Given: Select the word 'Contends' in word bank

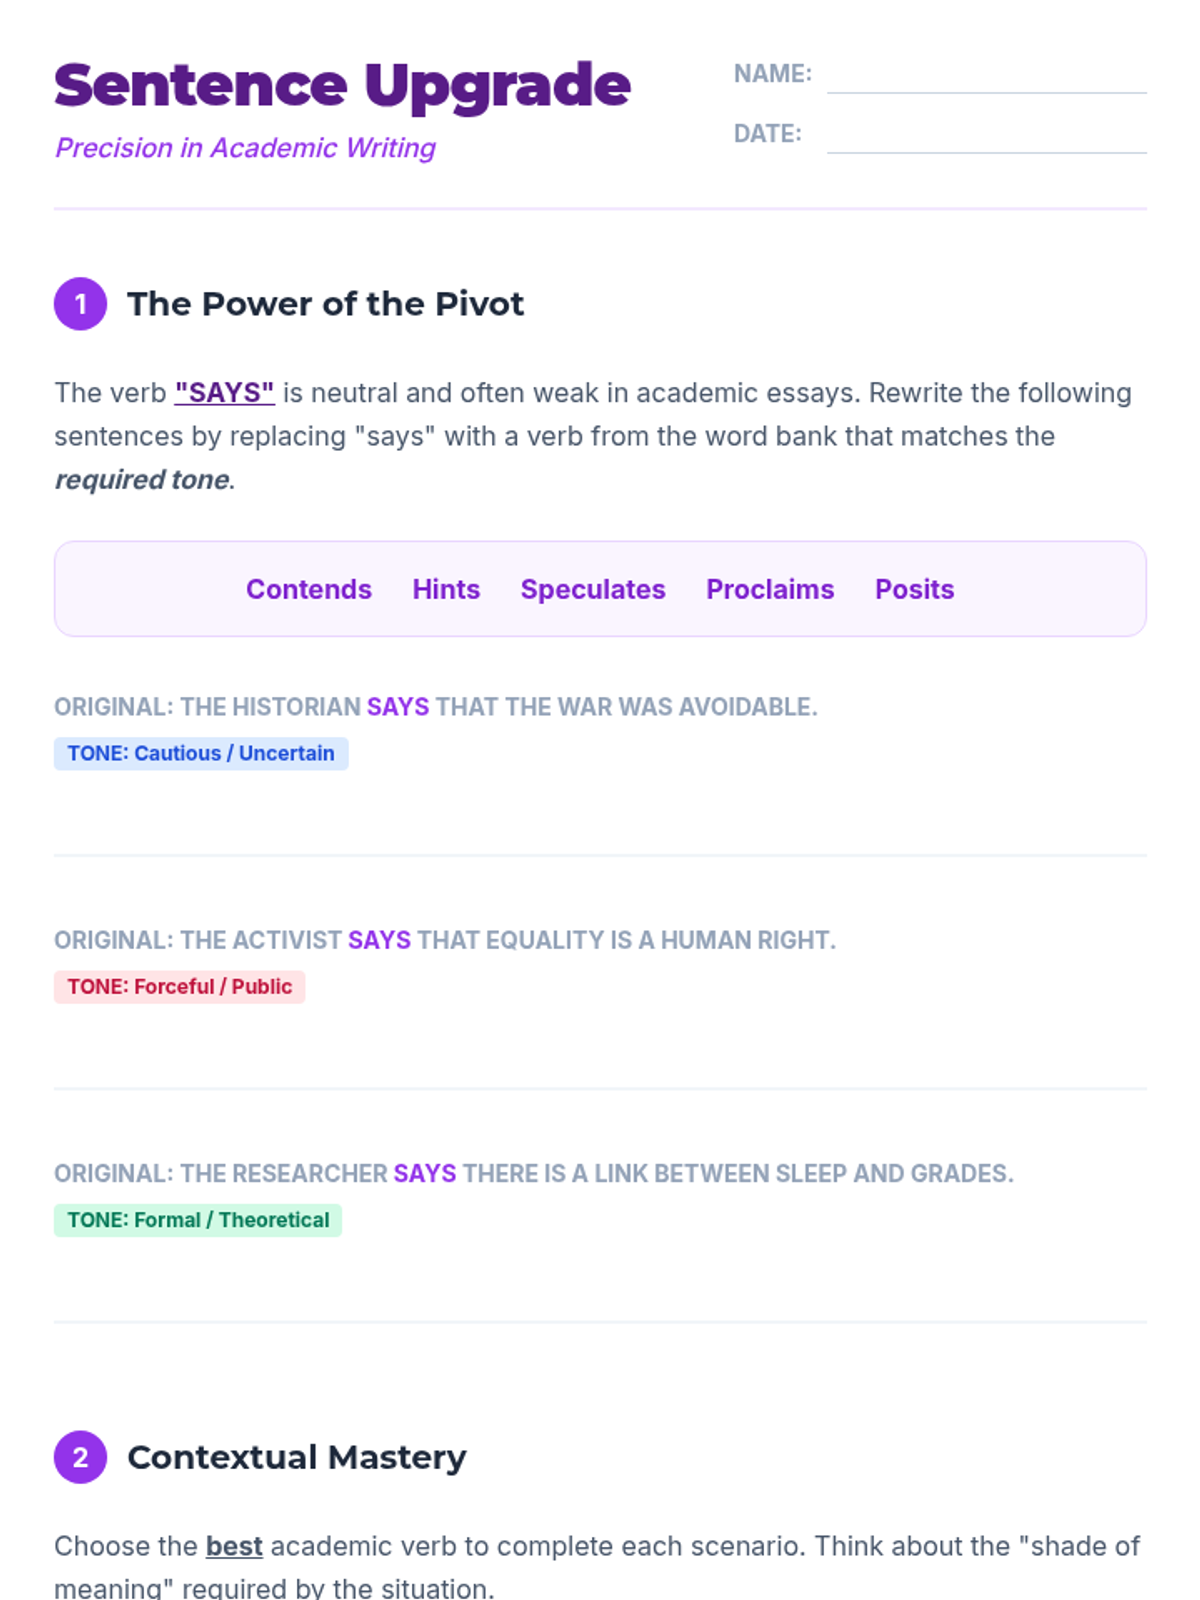Looking at the screenshot, I should (x=309, y=589).
